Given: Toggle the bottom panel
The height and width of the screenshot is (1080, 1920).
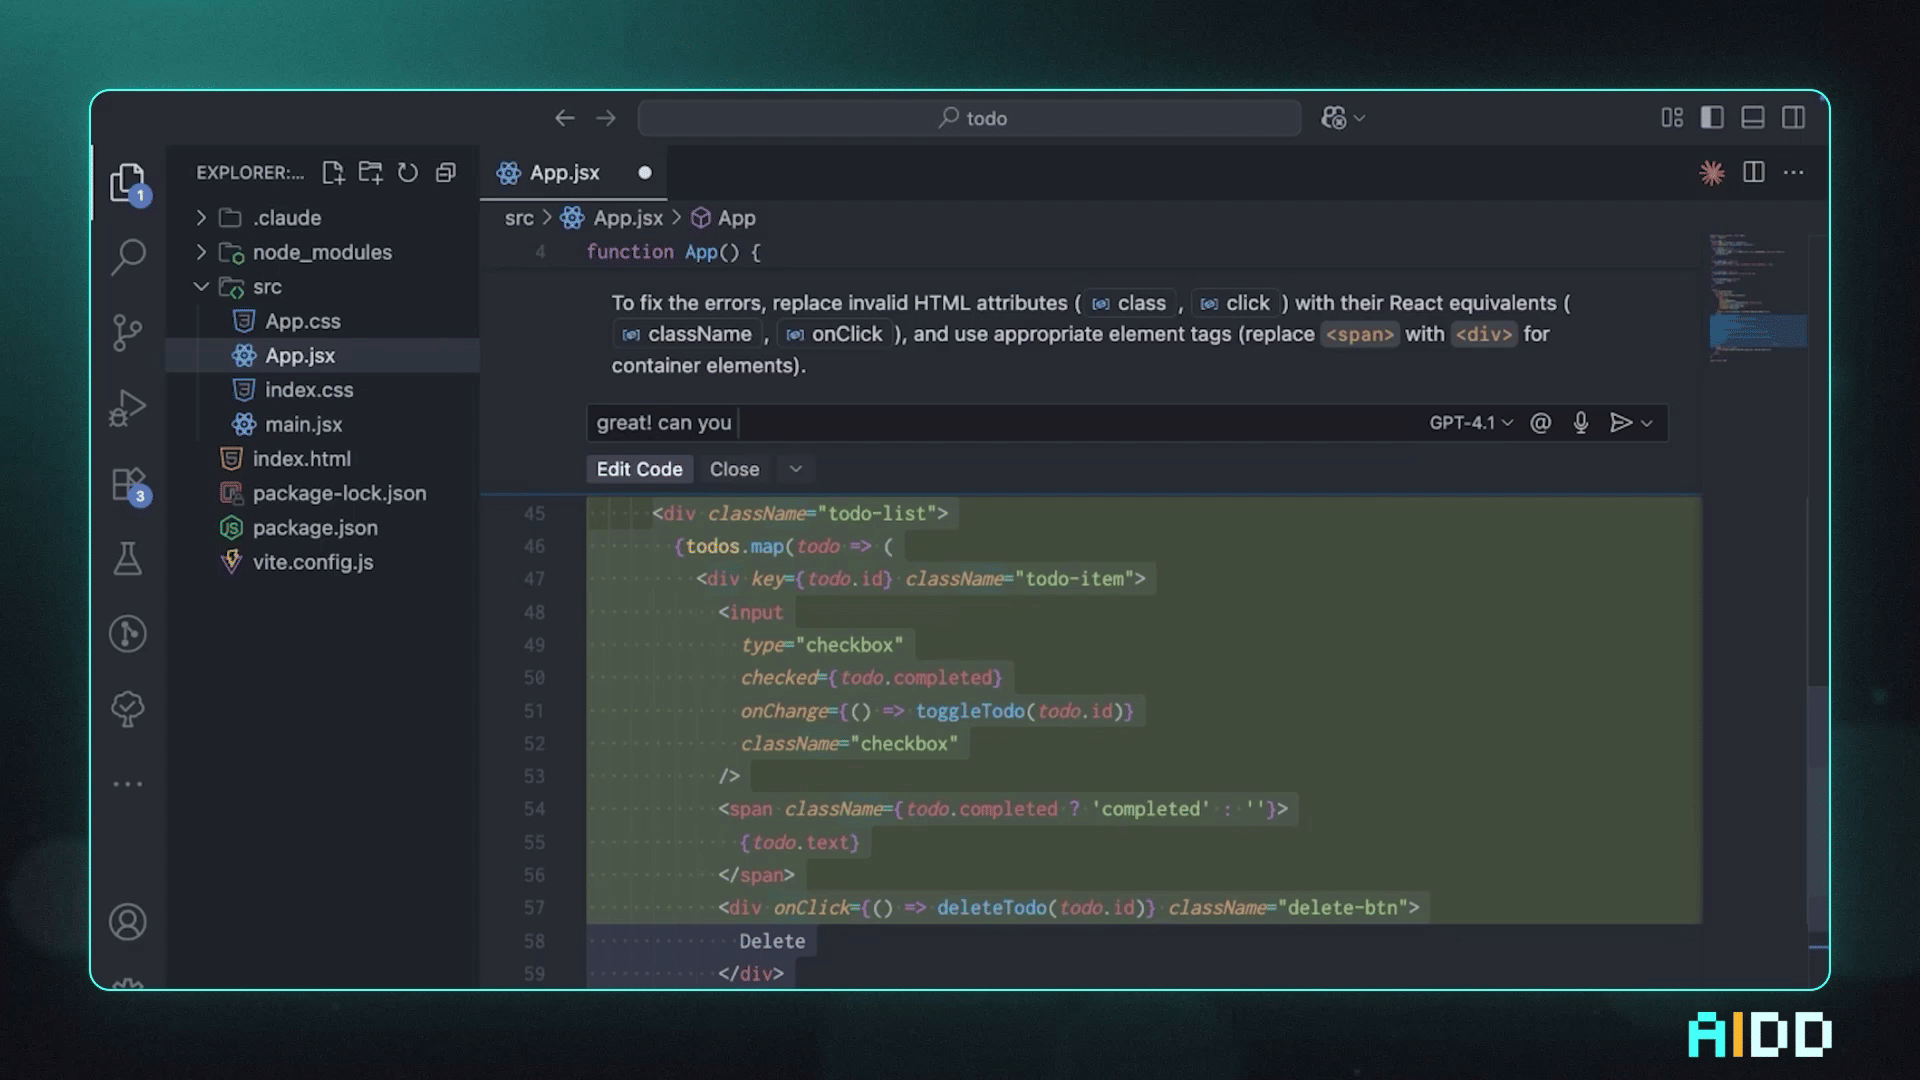Looking at the screenshot, I should pos(1753,118).
